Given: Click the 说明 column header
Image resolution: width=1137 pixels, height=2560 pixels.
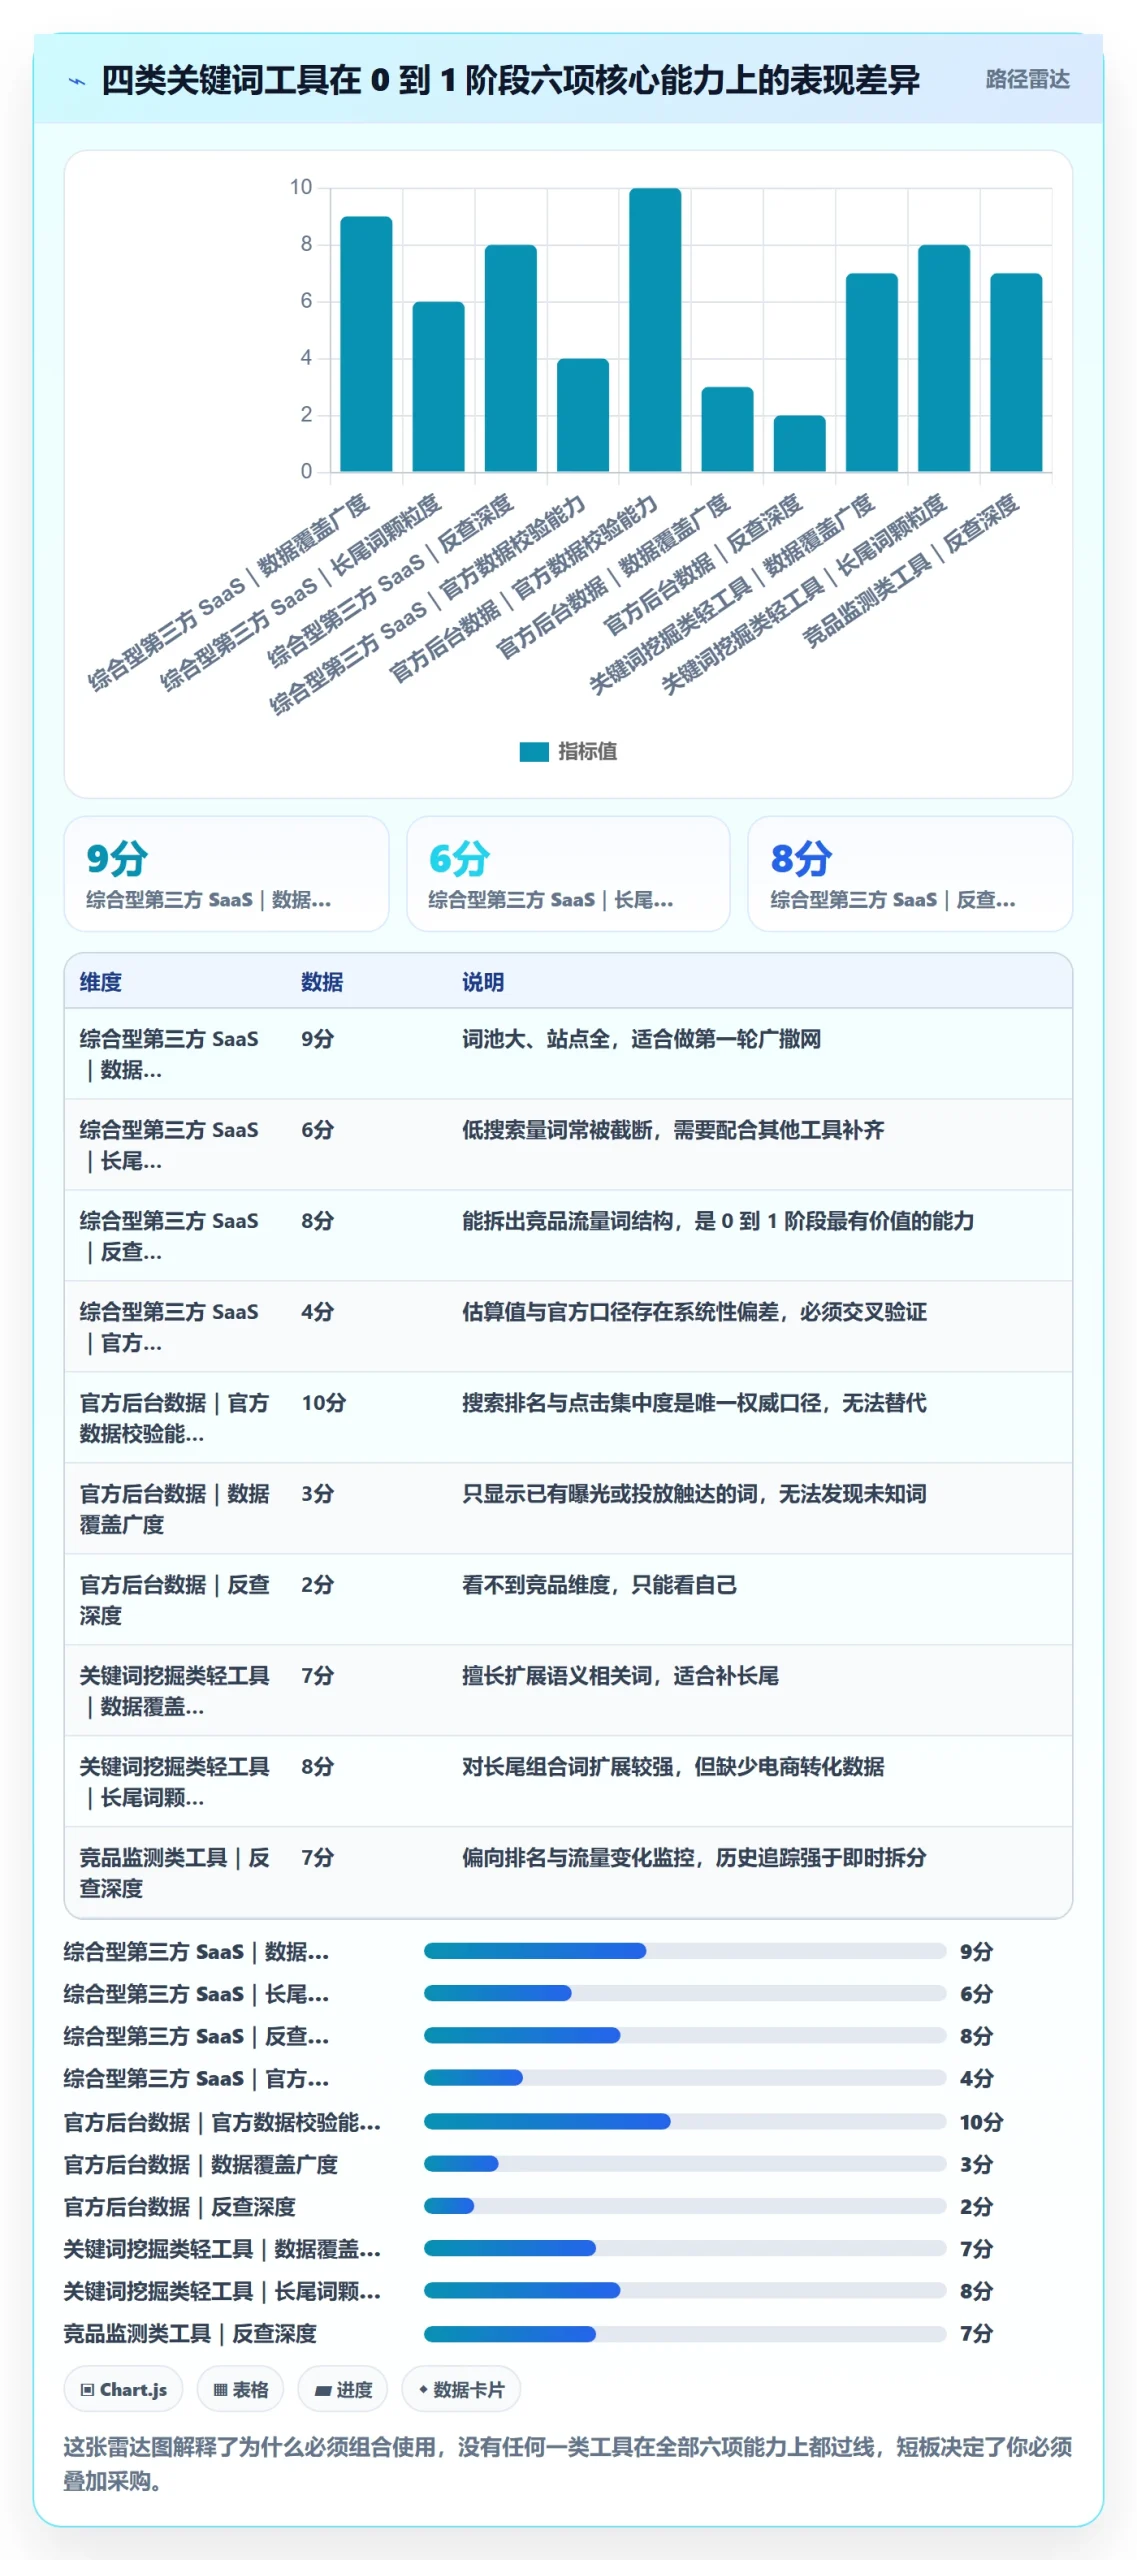Looking at the screenshot, I should [x=483, y=982].
